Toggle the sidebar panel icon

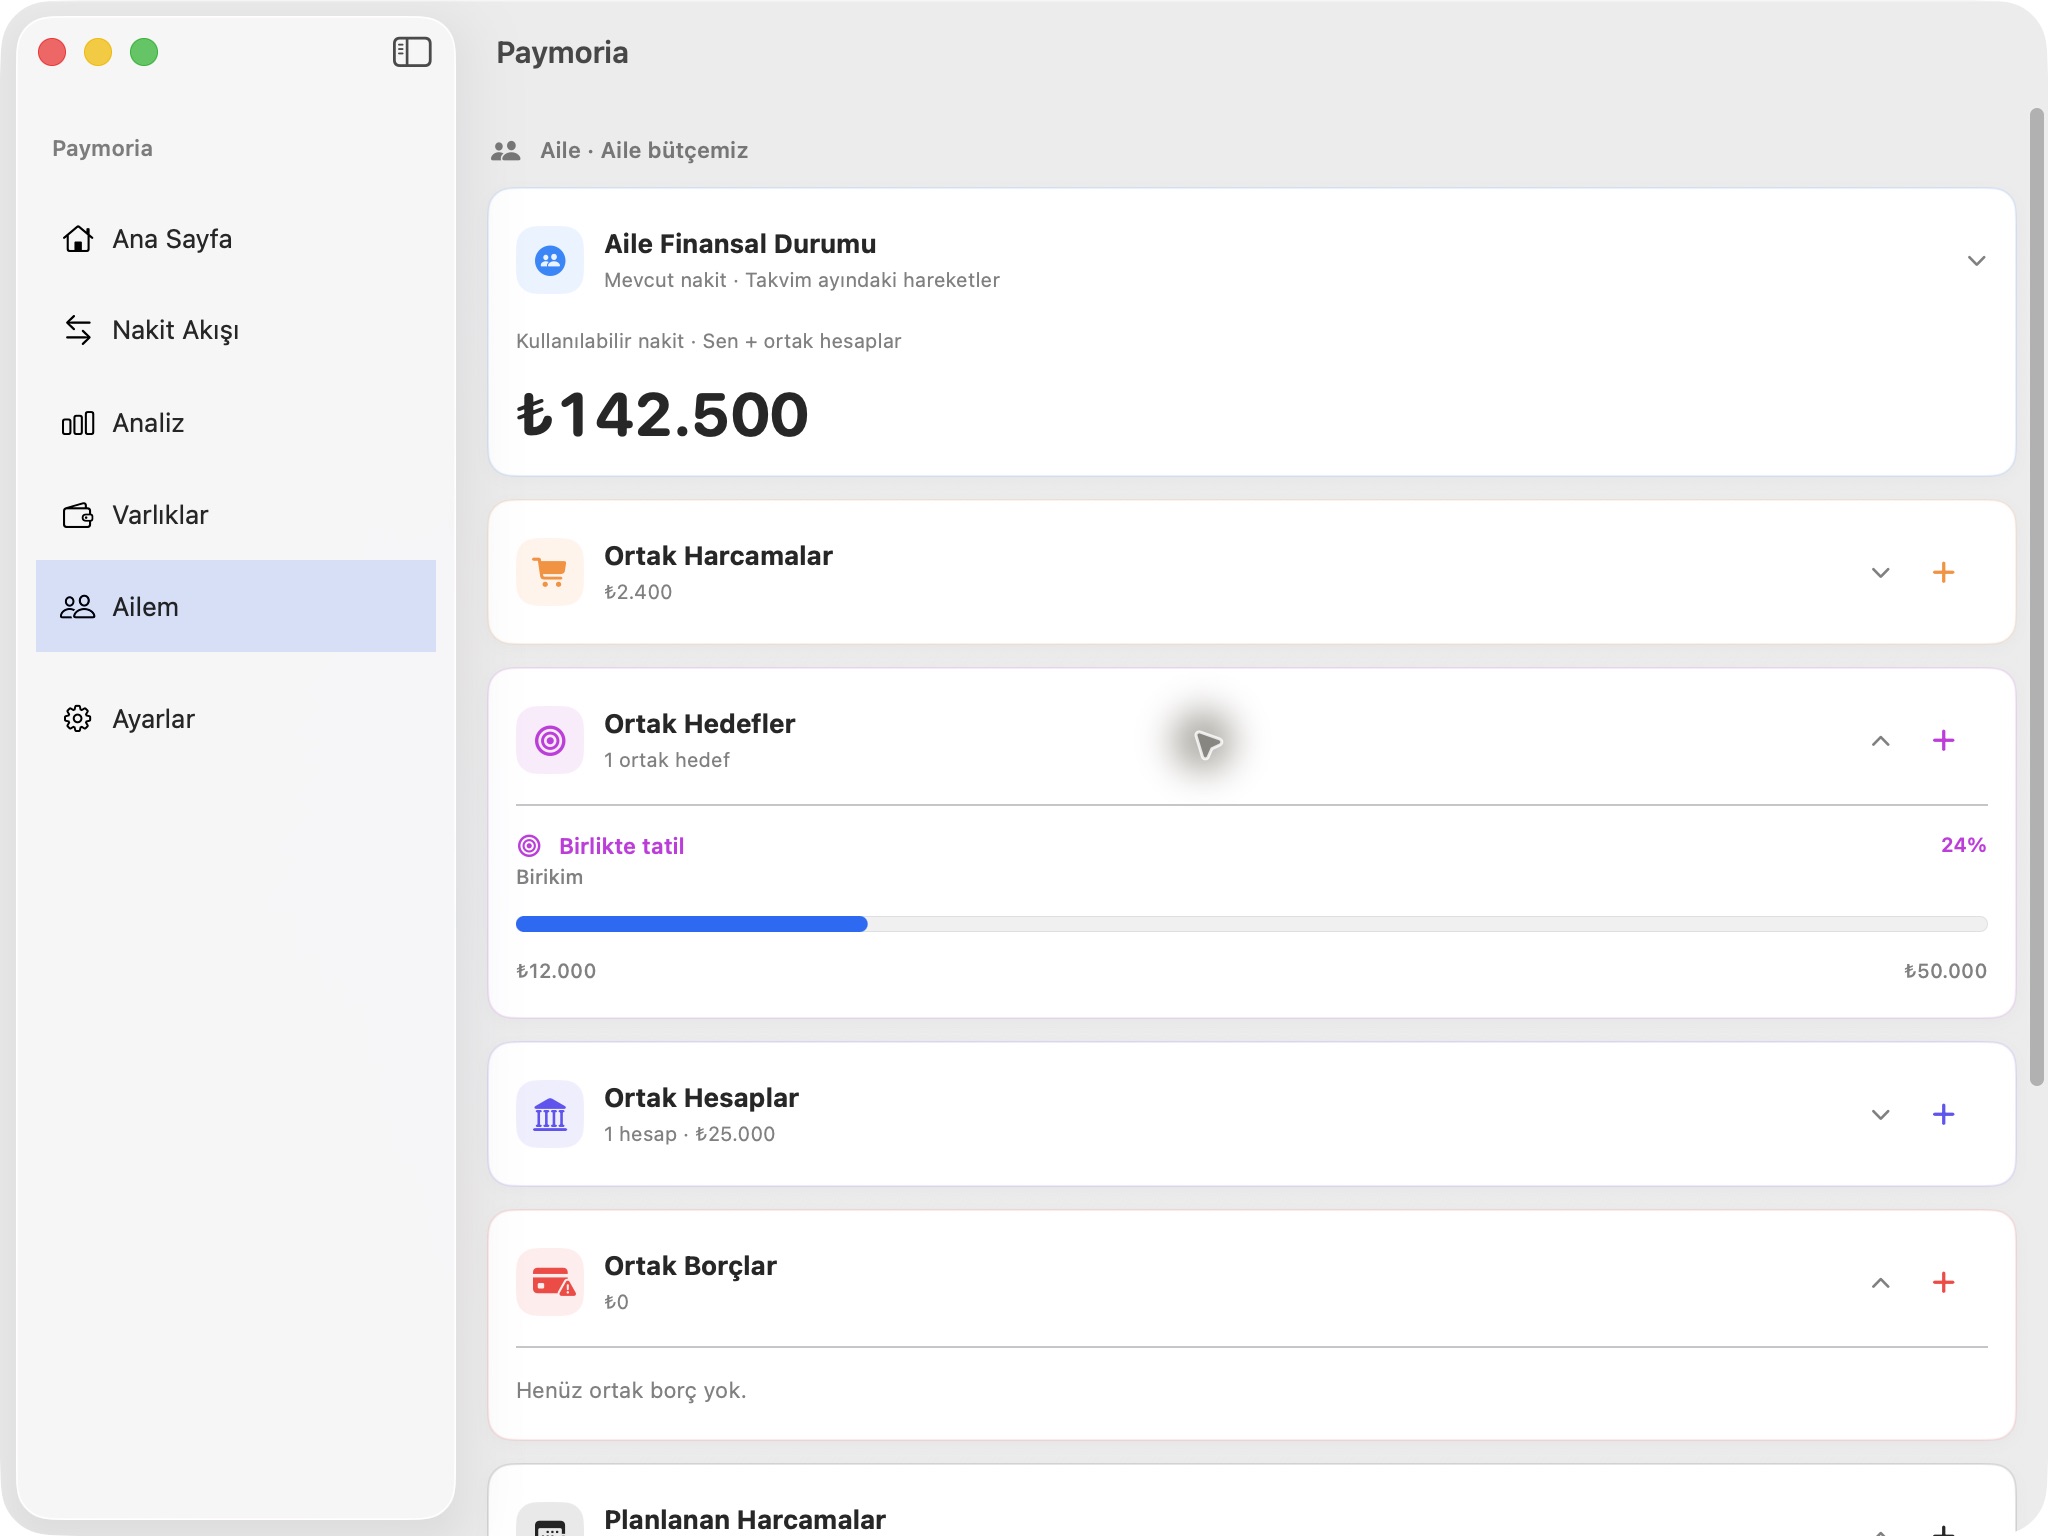click(x=411, y=52)
